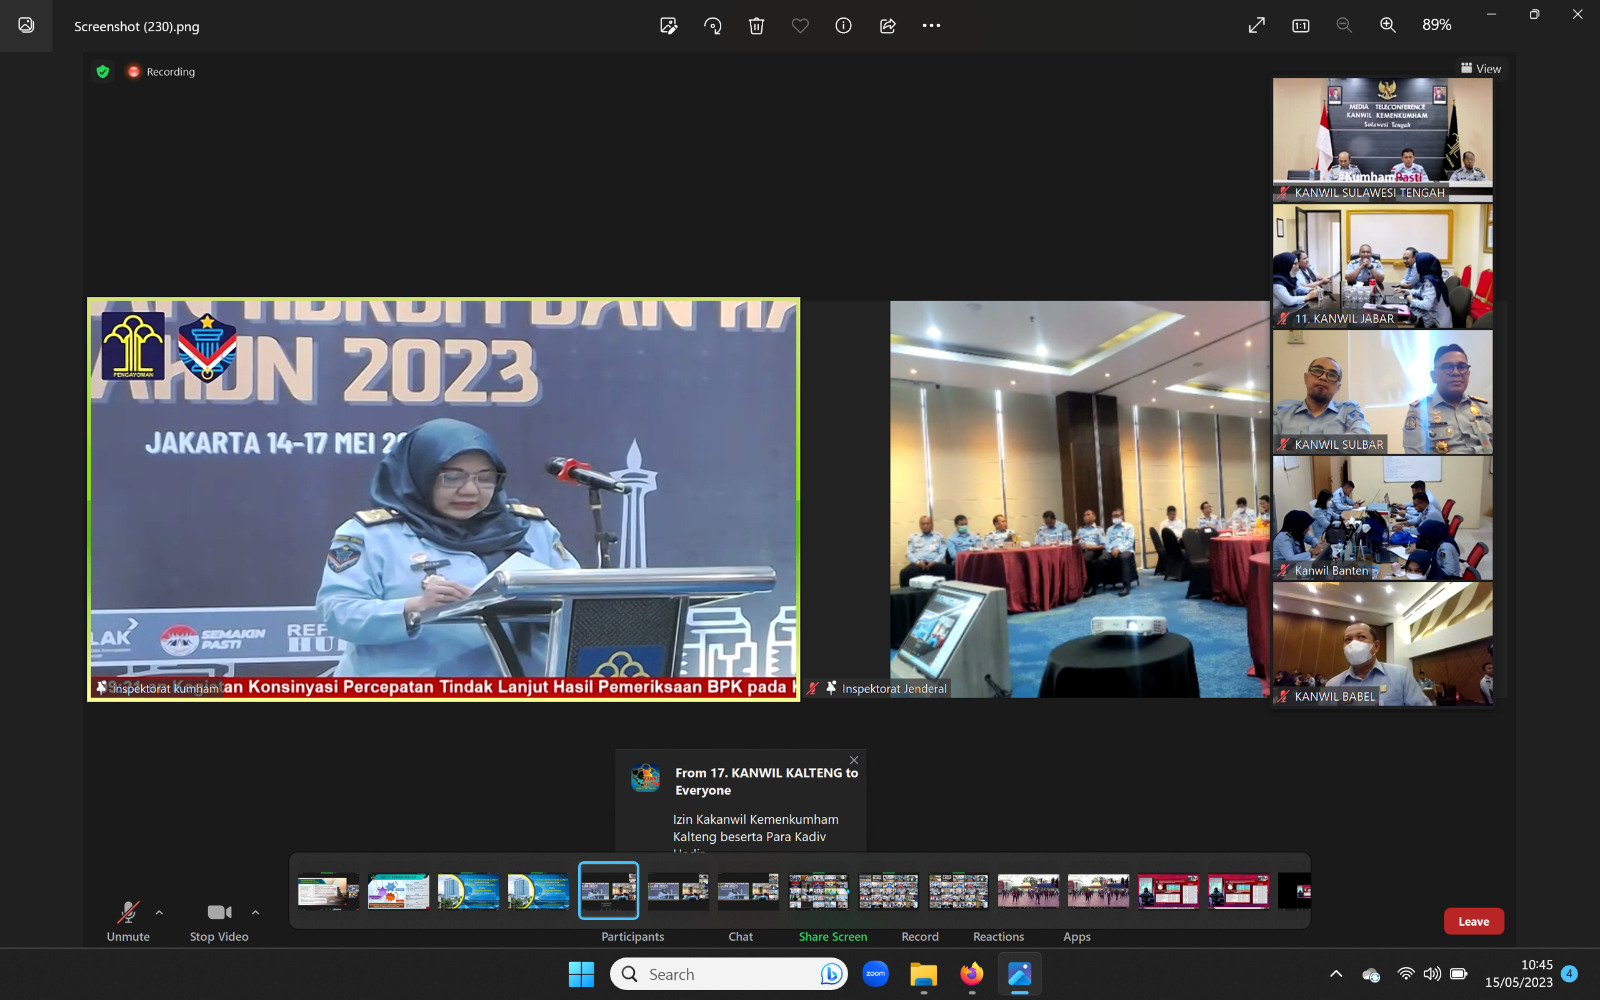Zoom out with the minus magnifier
This screenshot has width=1600, height=1000.
coord(1344,26)
